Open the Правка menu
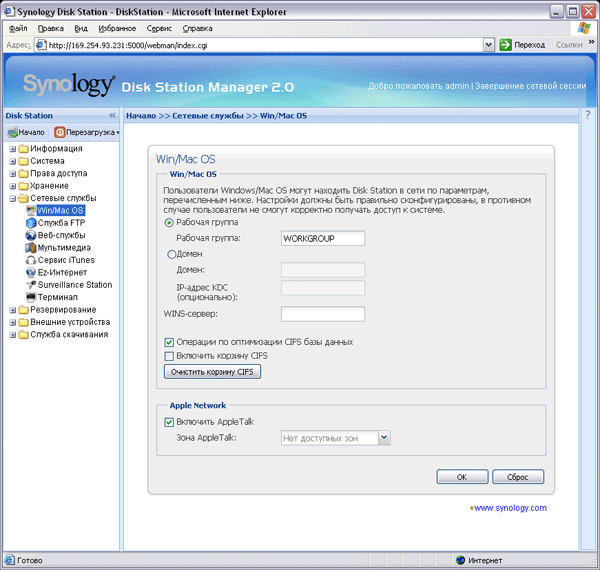 click(x=51, y=28)
